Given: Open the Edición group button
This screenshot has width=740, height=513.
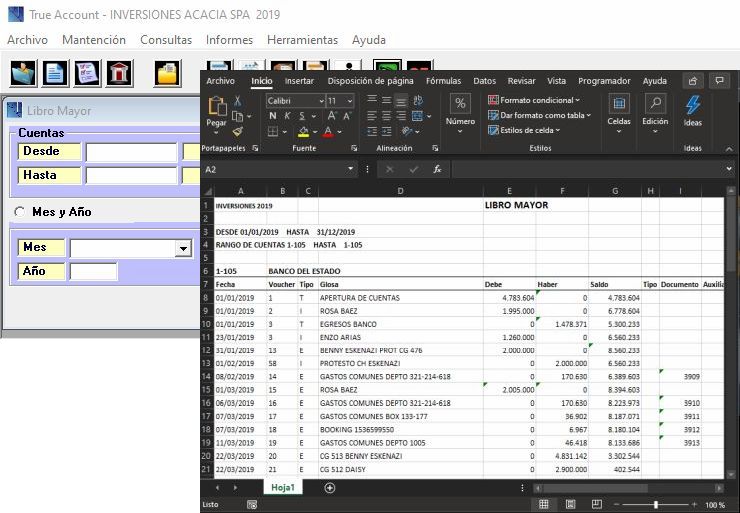Looking at the screenshot, I should (x=655, y=114).
